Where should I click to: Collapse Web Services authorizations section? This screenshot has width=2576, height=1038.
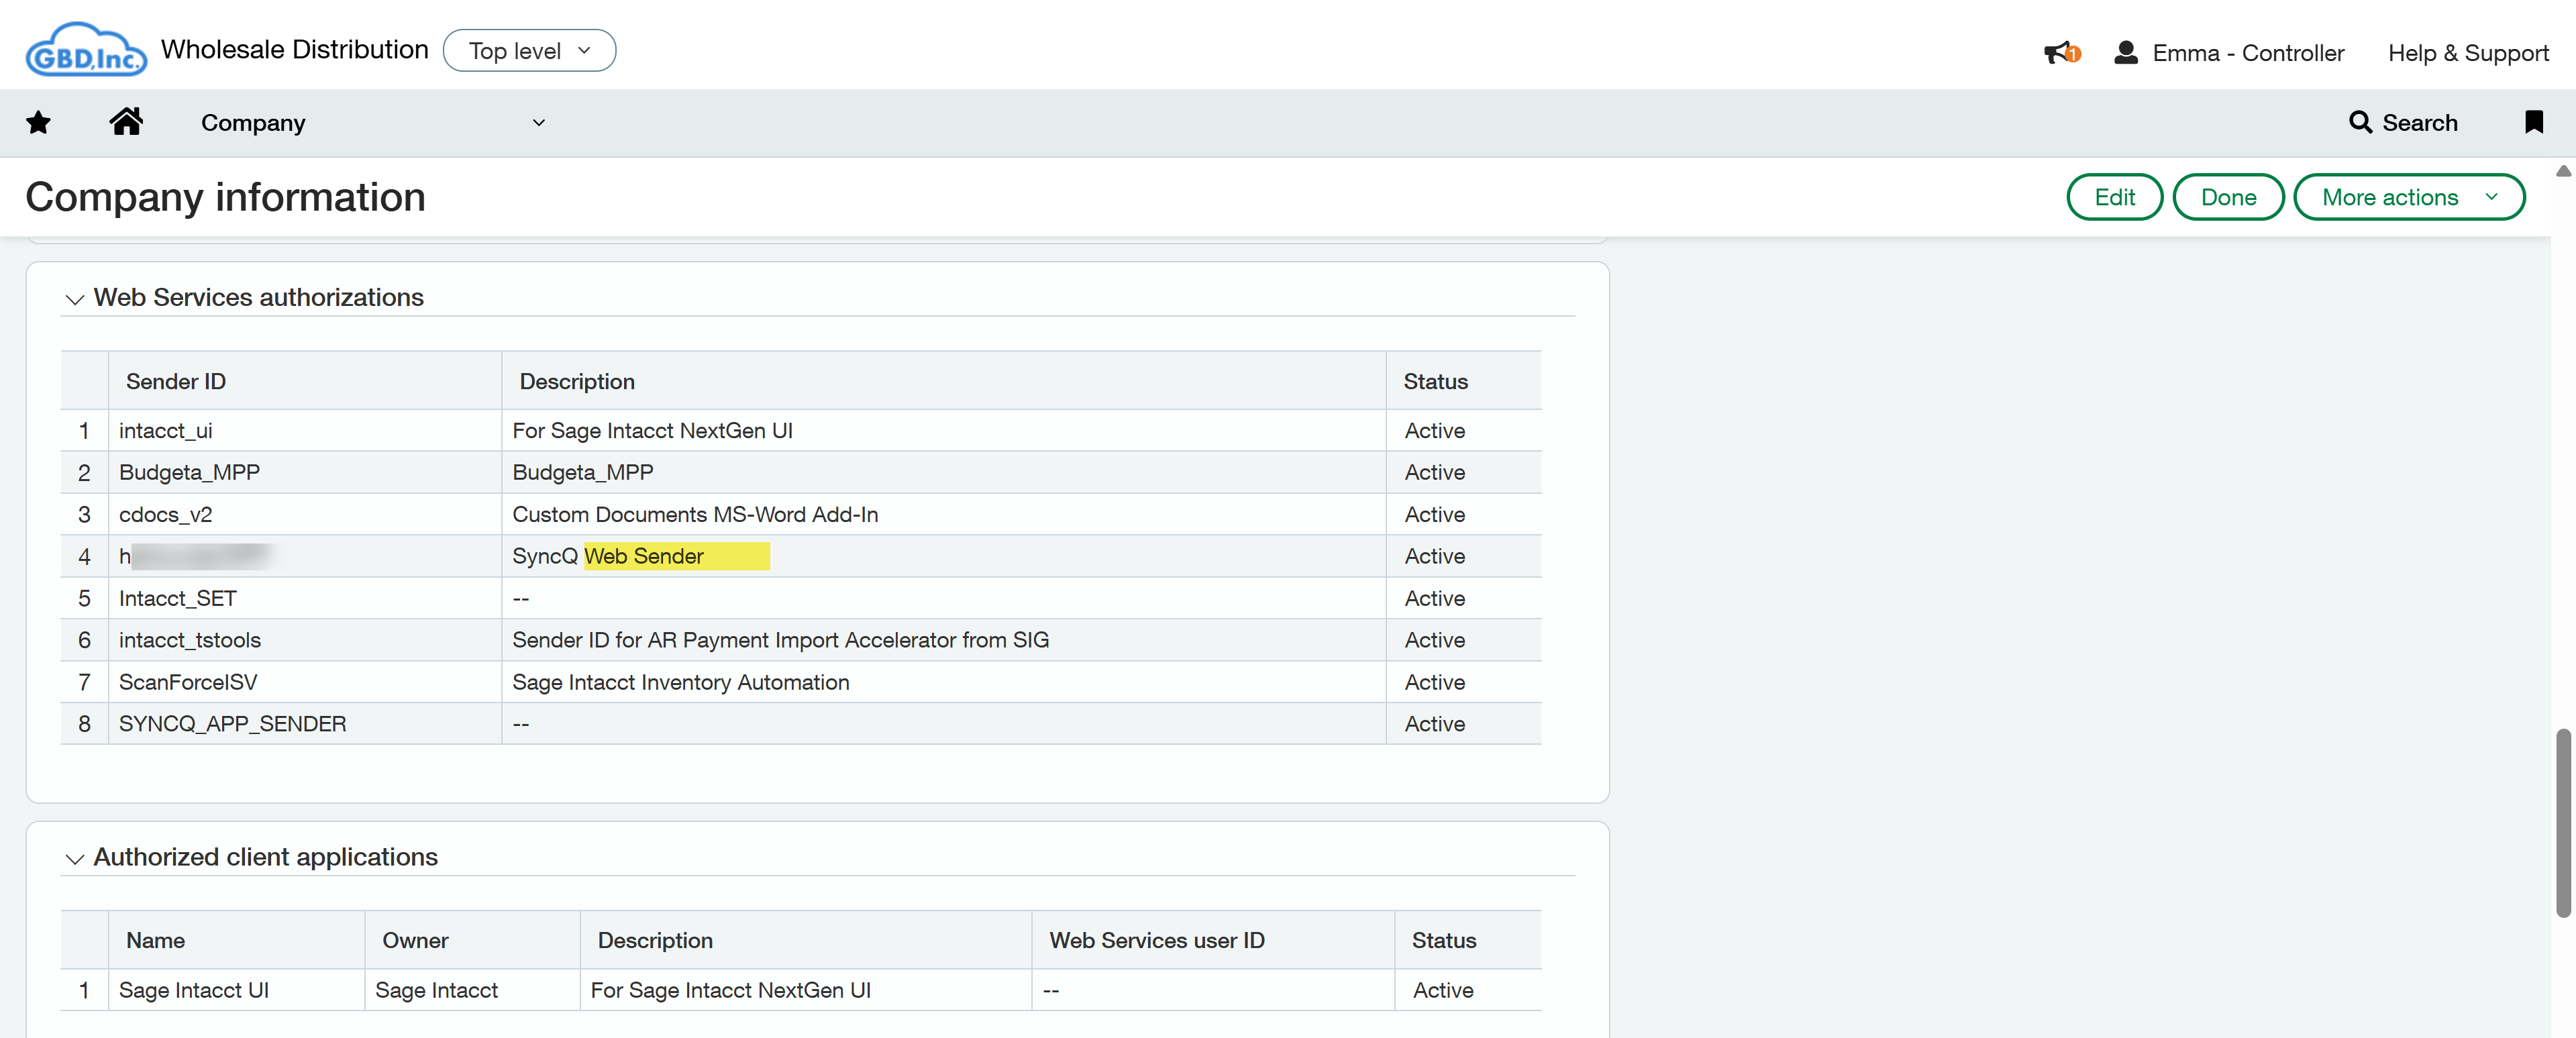click(x=75, y=299)
